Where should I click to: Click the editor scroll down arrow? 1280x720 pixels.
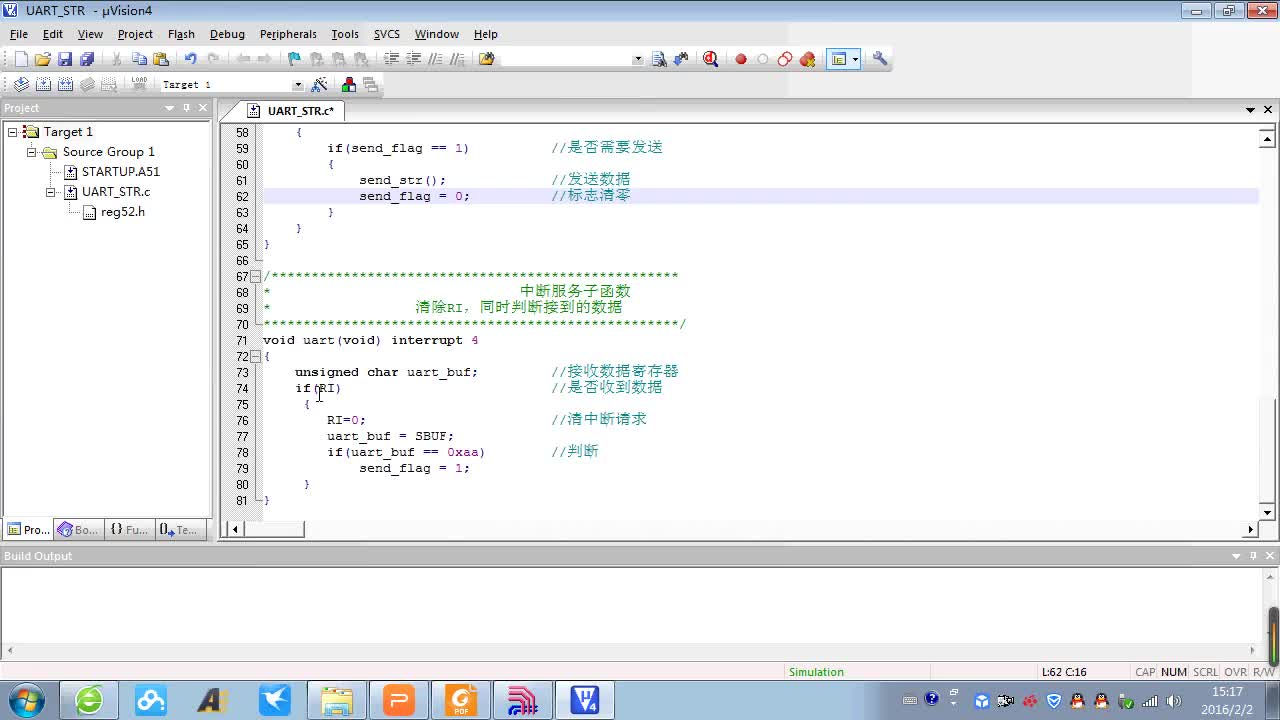coord(1268,512)
